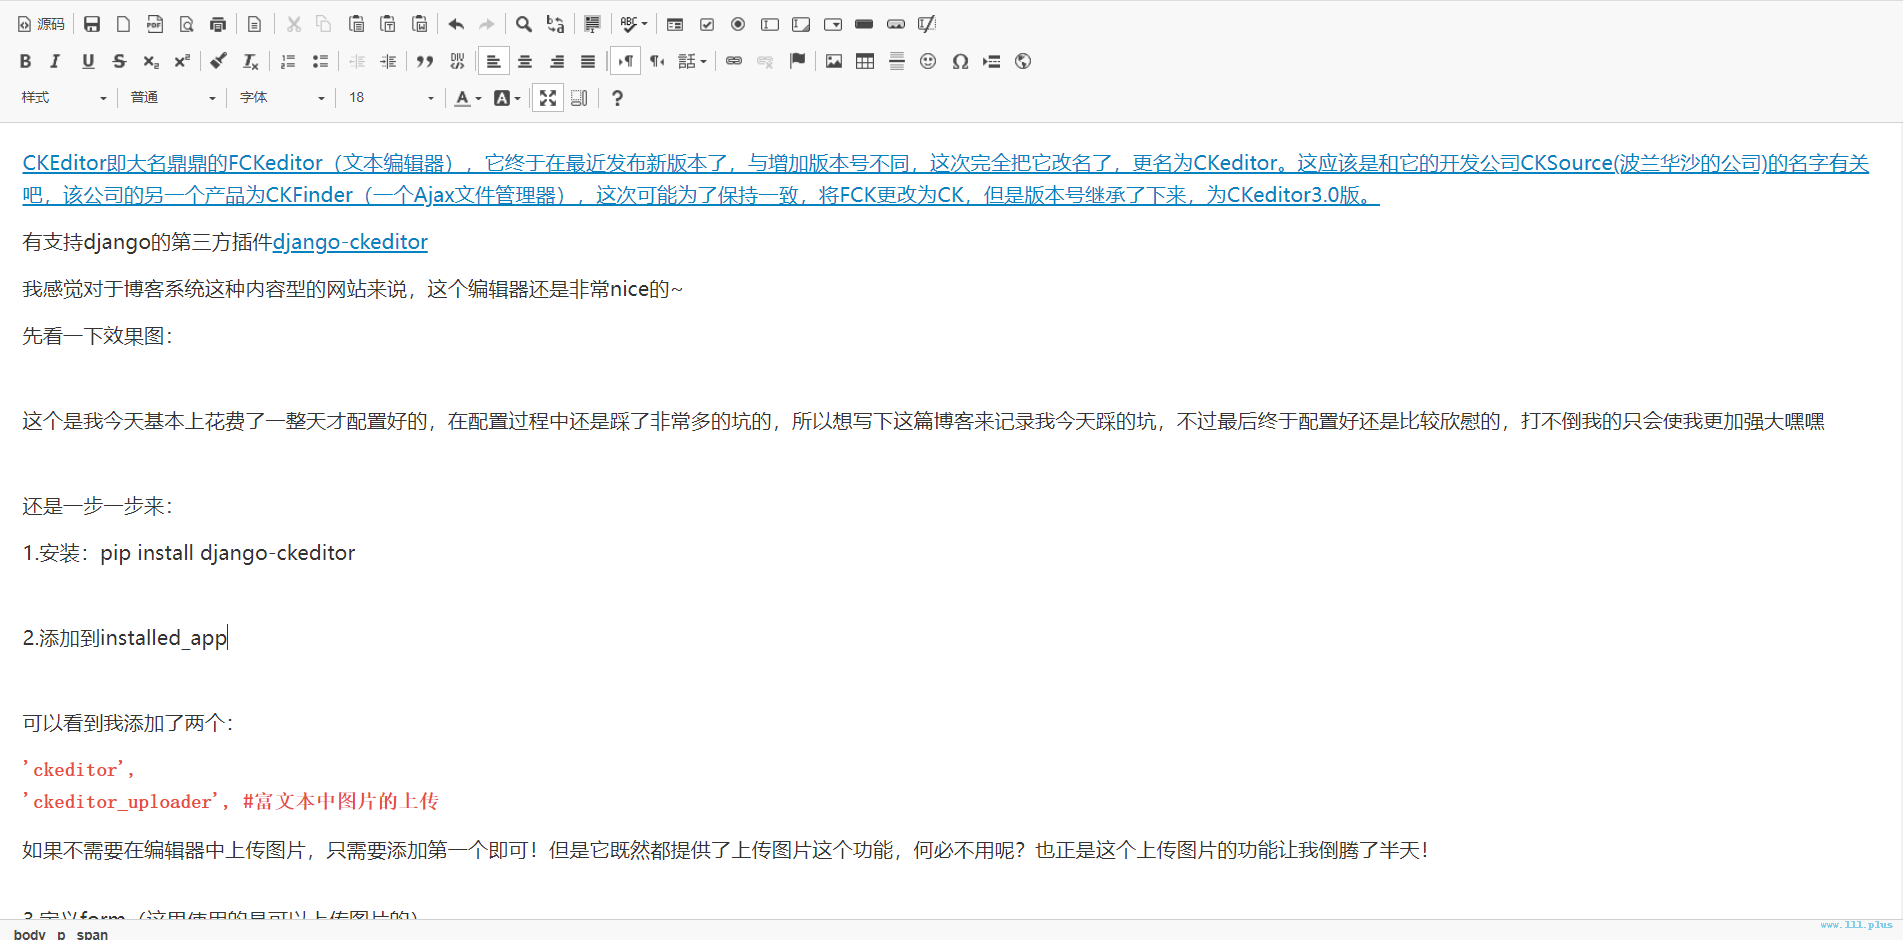Viewport: 1903px width, 940px height.
Task: Choose Paste as plain text
Action: 388,24
